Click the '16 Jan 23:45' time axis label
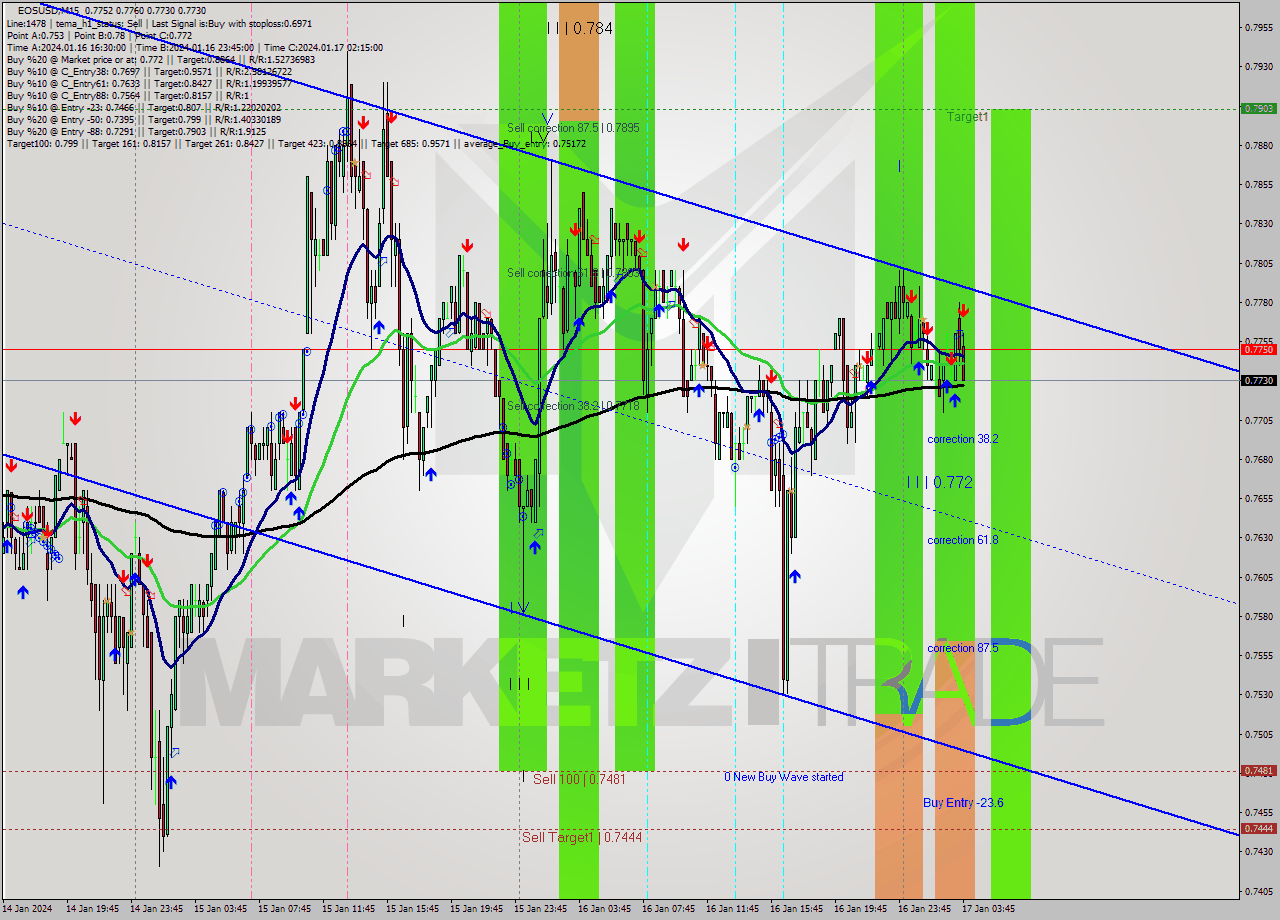Viewport: 1280px width, 920px height. tap(925, 909)
